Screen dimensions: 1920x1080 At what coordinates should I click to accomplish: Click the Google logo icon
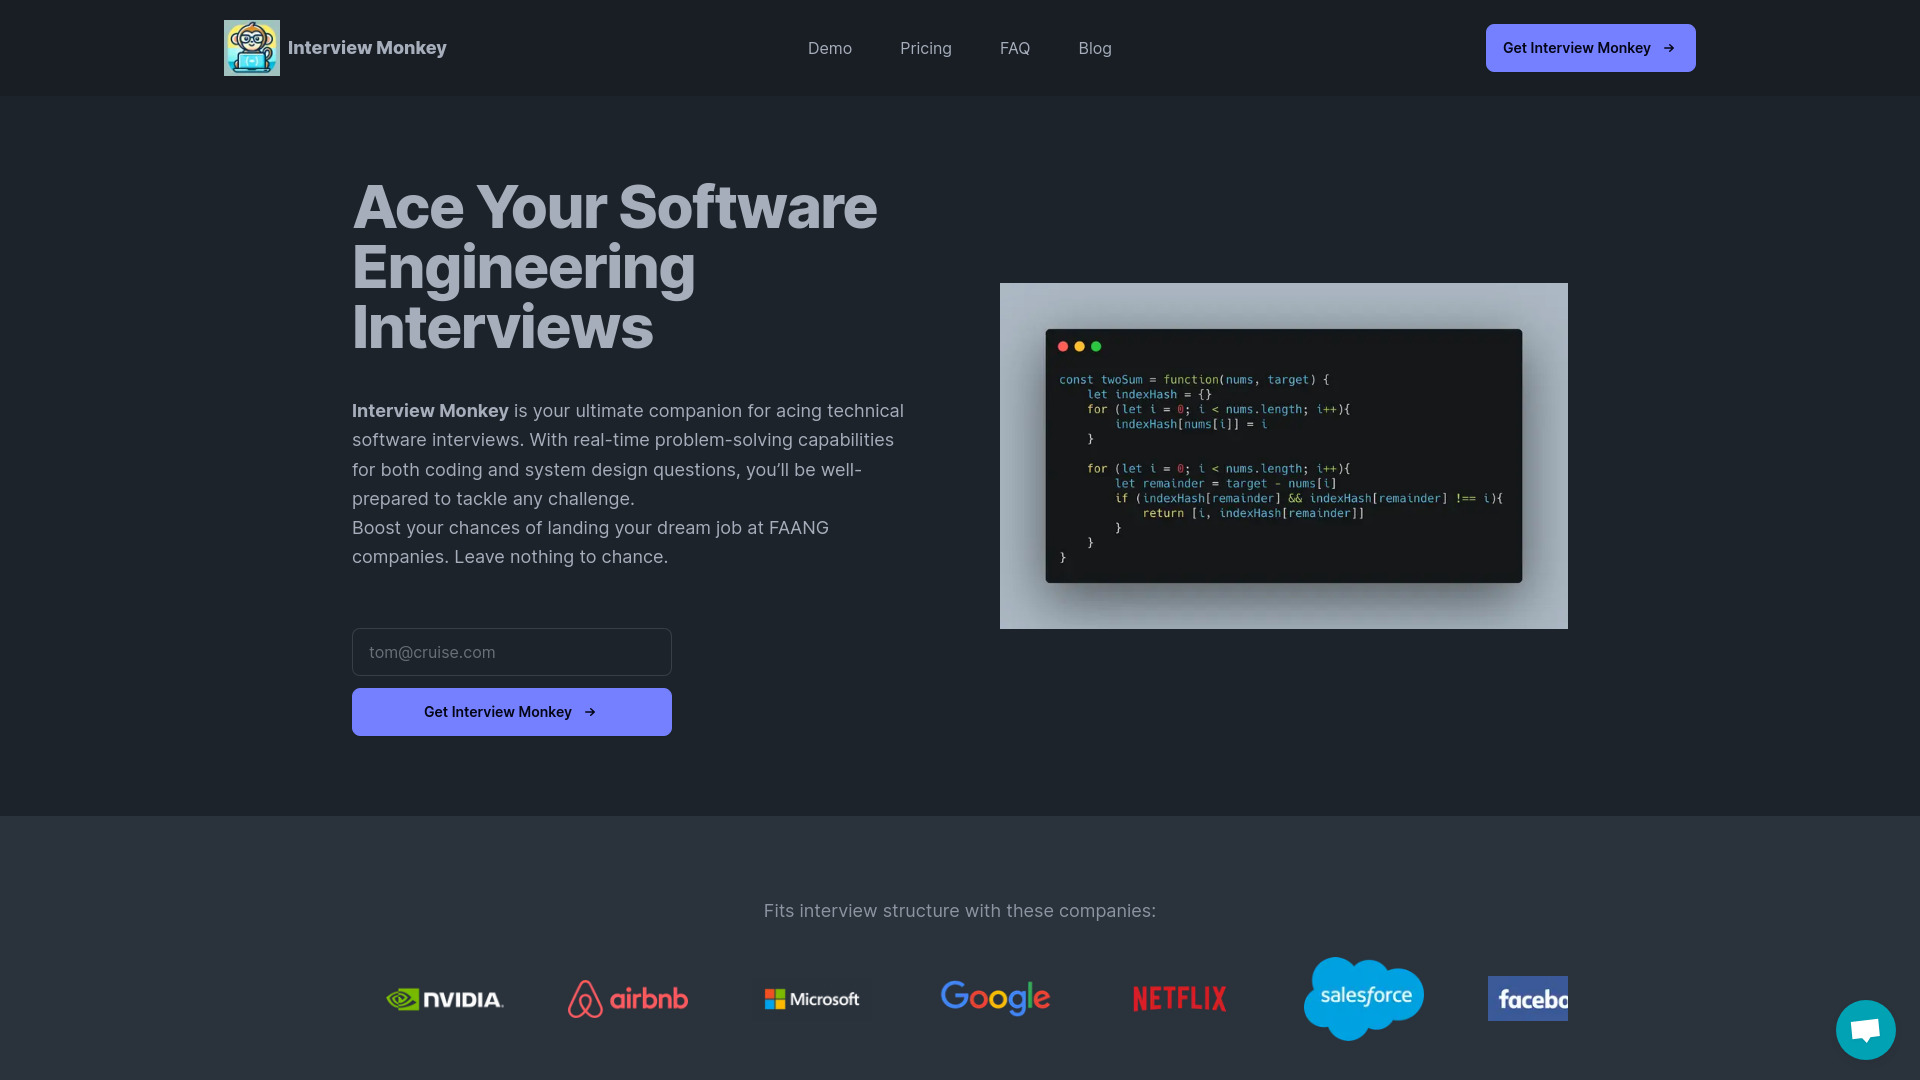pos(996,998)
